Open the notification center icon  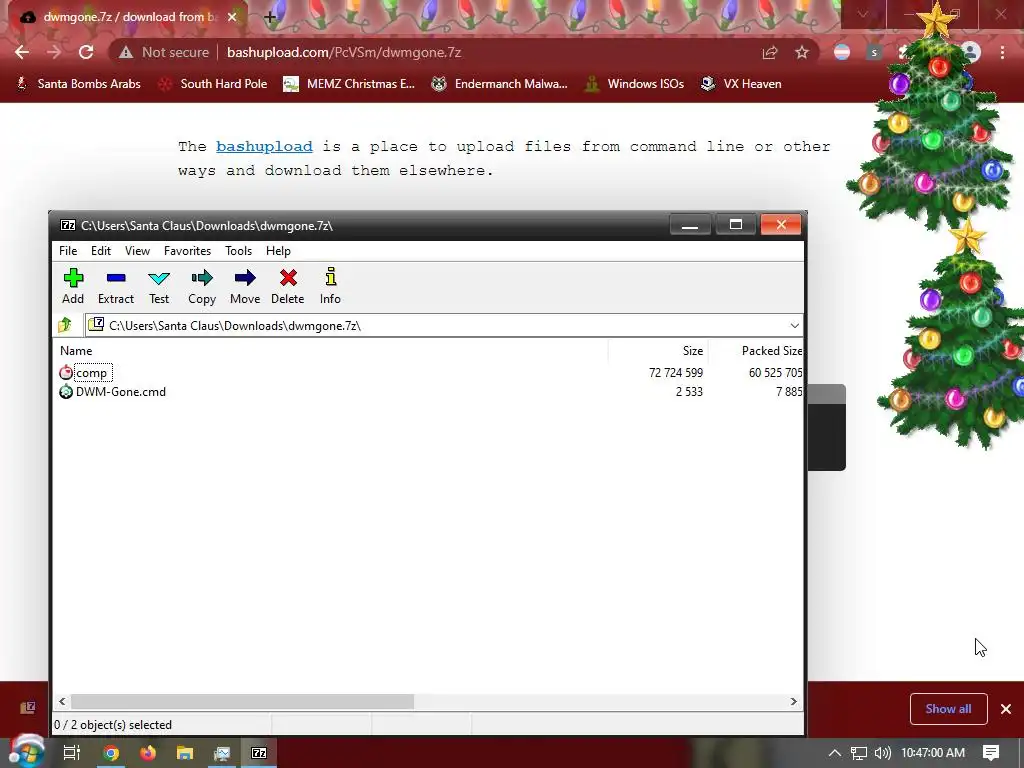[991, 753]
